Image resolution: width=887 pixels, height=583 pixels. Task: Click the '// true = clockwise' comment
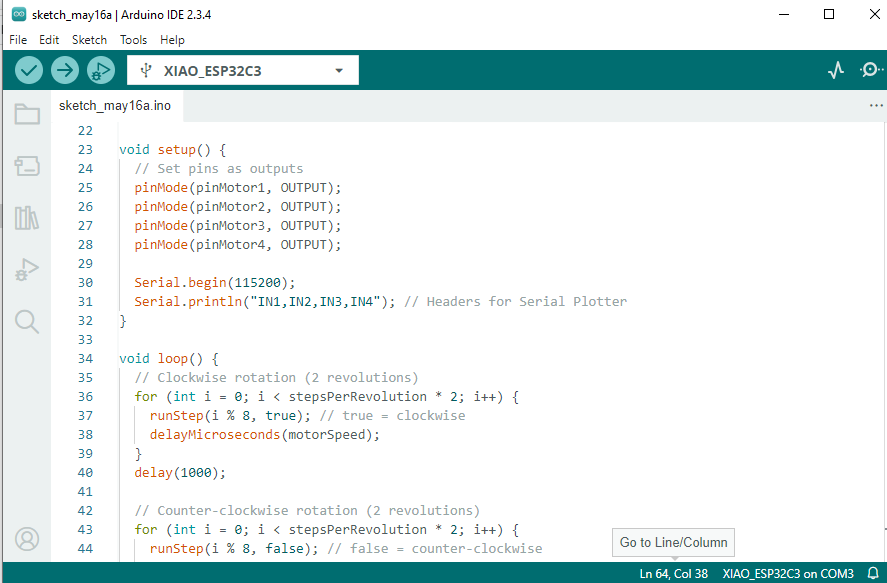[393, 416]
